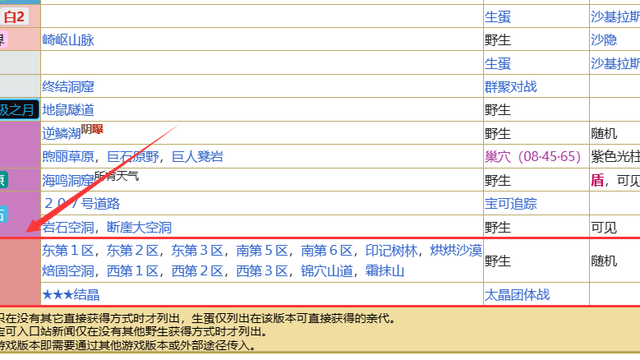Open the 煦丽草原 link

pyautogui.click(x=68, y=156)
